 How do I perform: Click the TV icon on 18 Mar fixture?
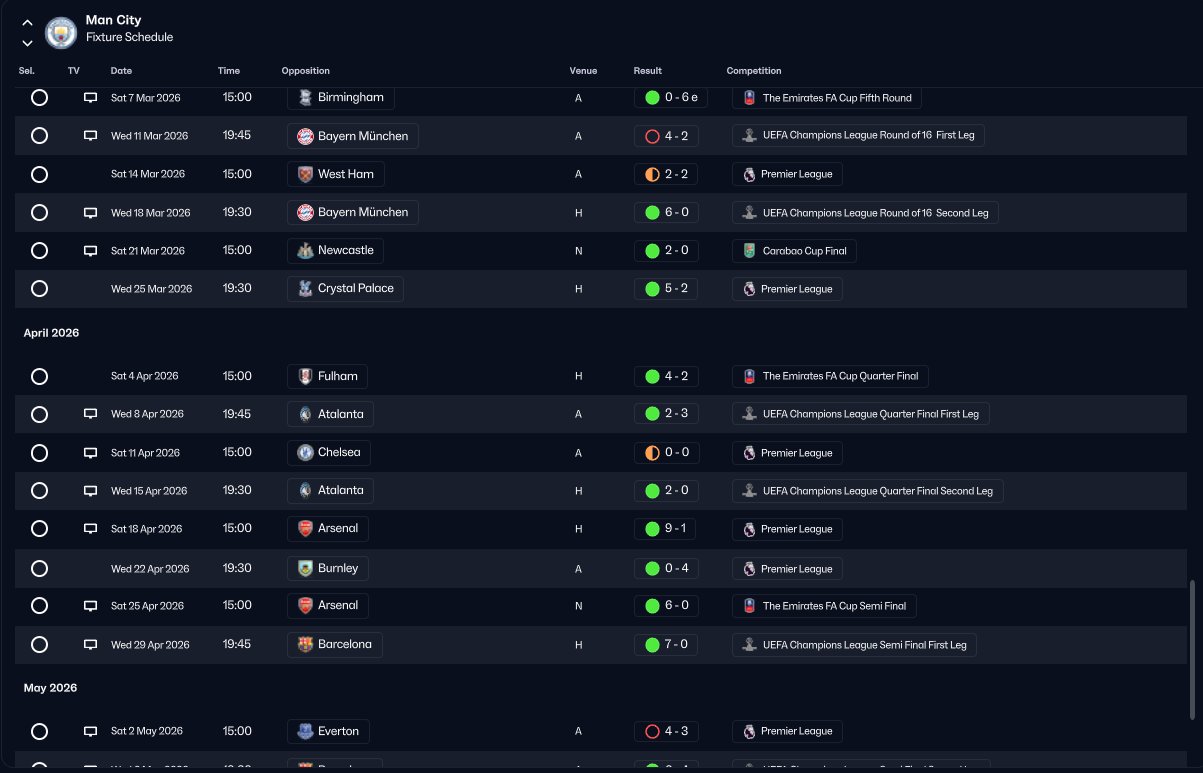(x=90, y=213)
